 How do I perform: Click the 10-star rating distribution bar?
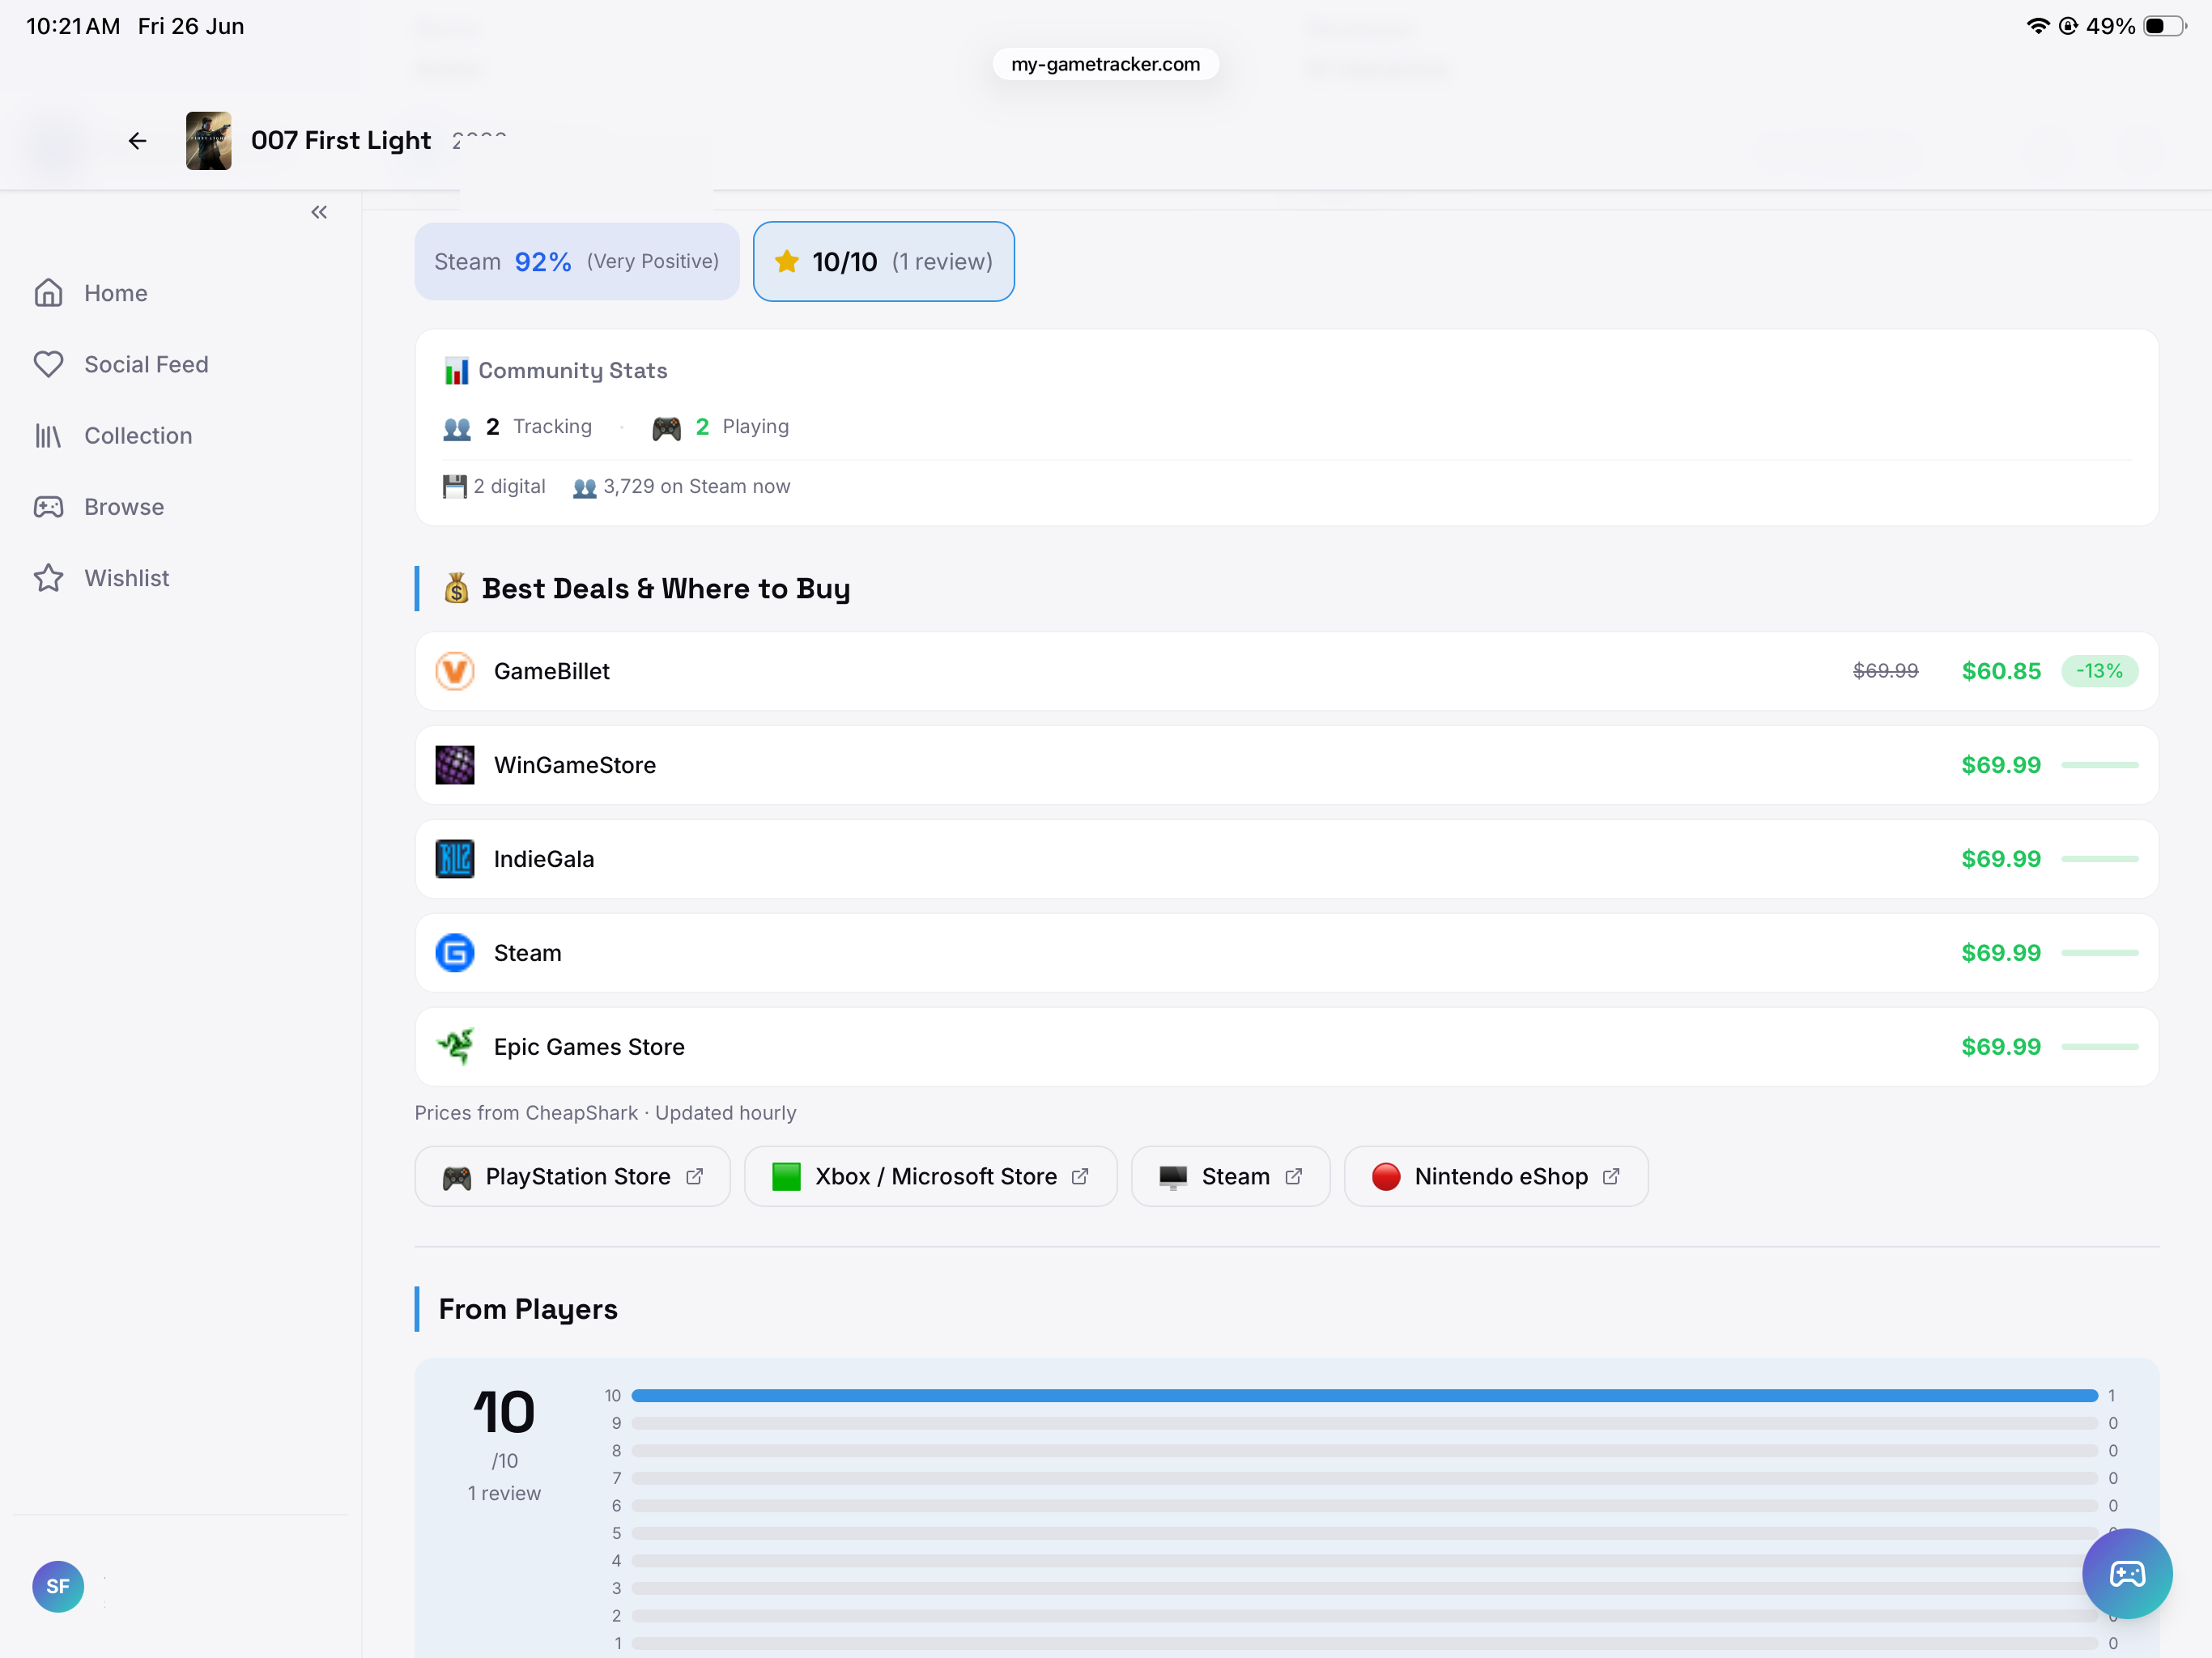(x=1364, y=1396)
